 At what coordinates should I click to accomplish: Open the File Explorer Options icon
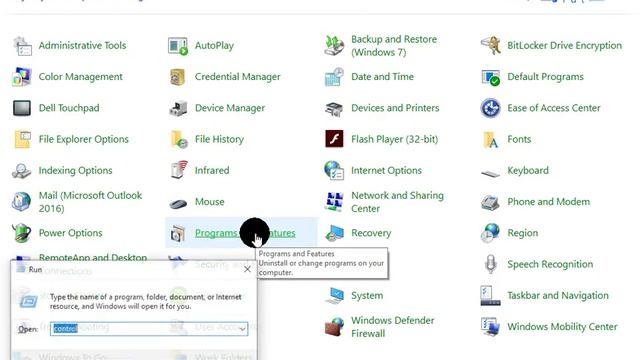tap(22, 139)
